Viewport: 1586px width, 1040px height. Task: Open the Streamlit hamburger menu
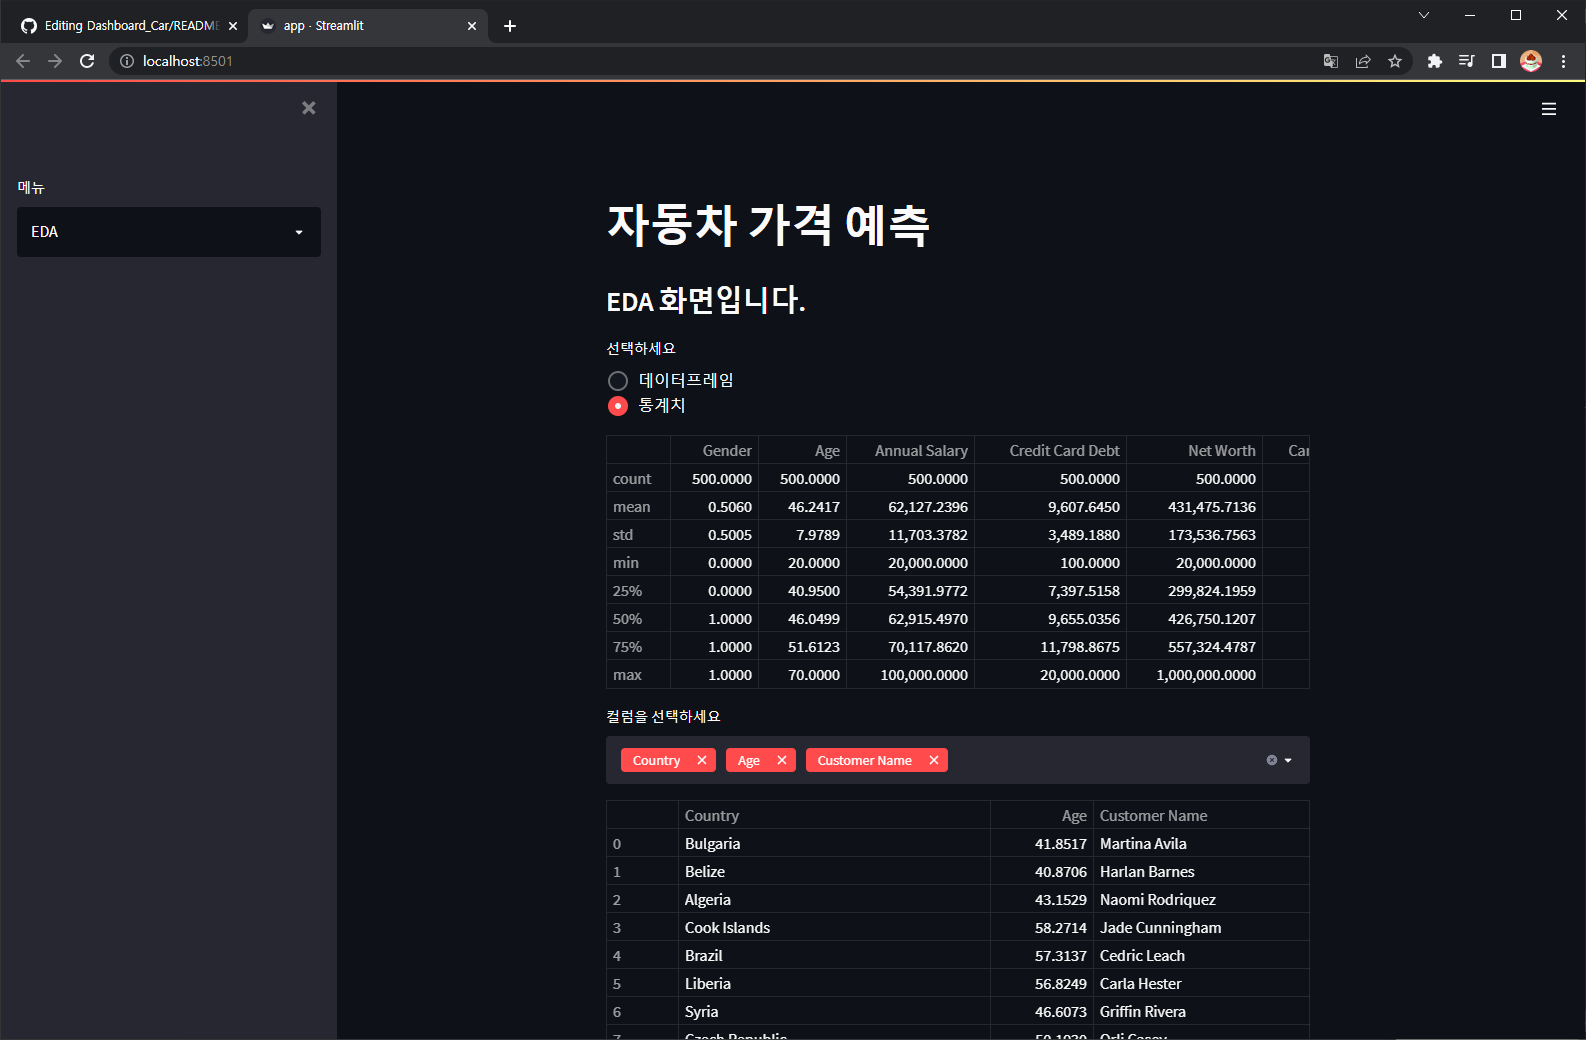(1549, 109)
